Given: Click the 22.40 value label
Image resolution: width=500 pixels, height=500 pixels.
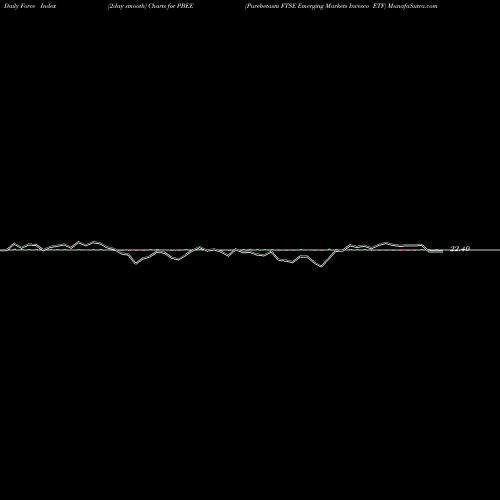Looking at the screenshot, I should point(460,249).
